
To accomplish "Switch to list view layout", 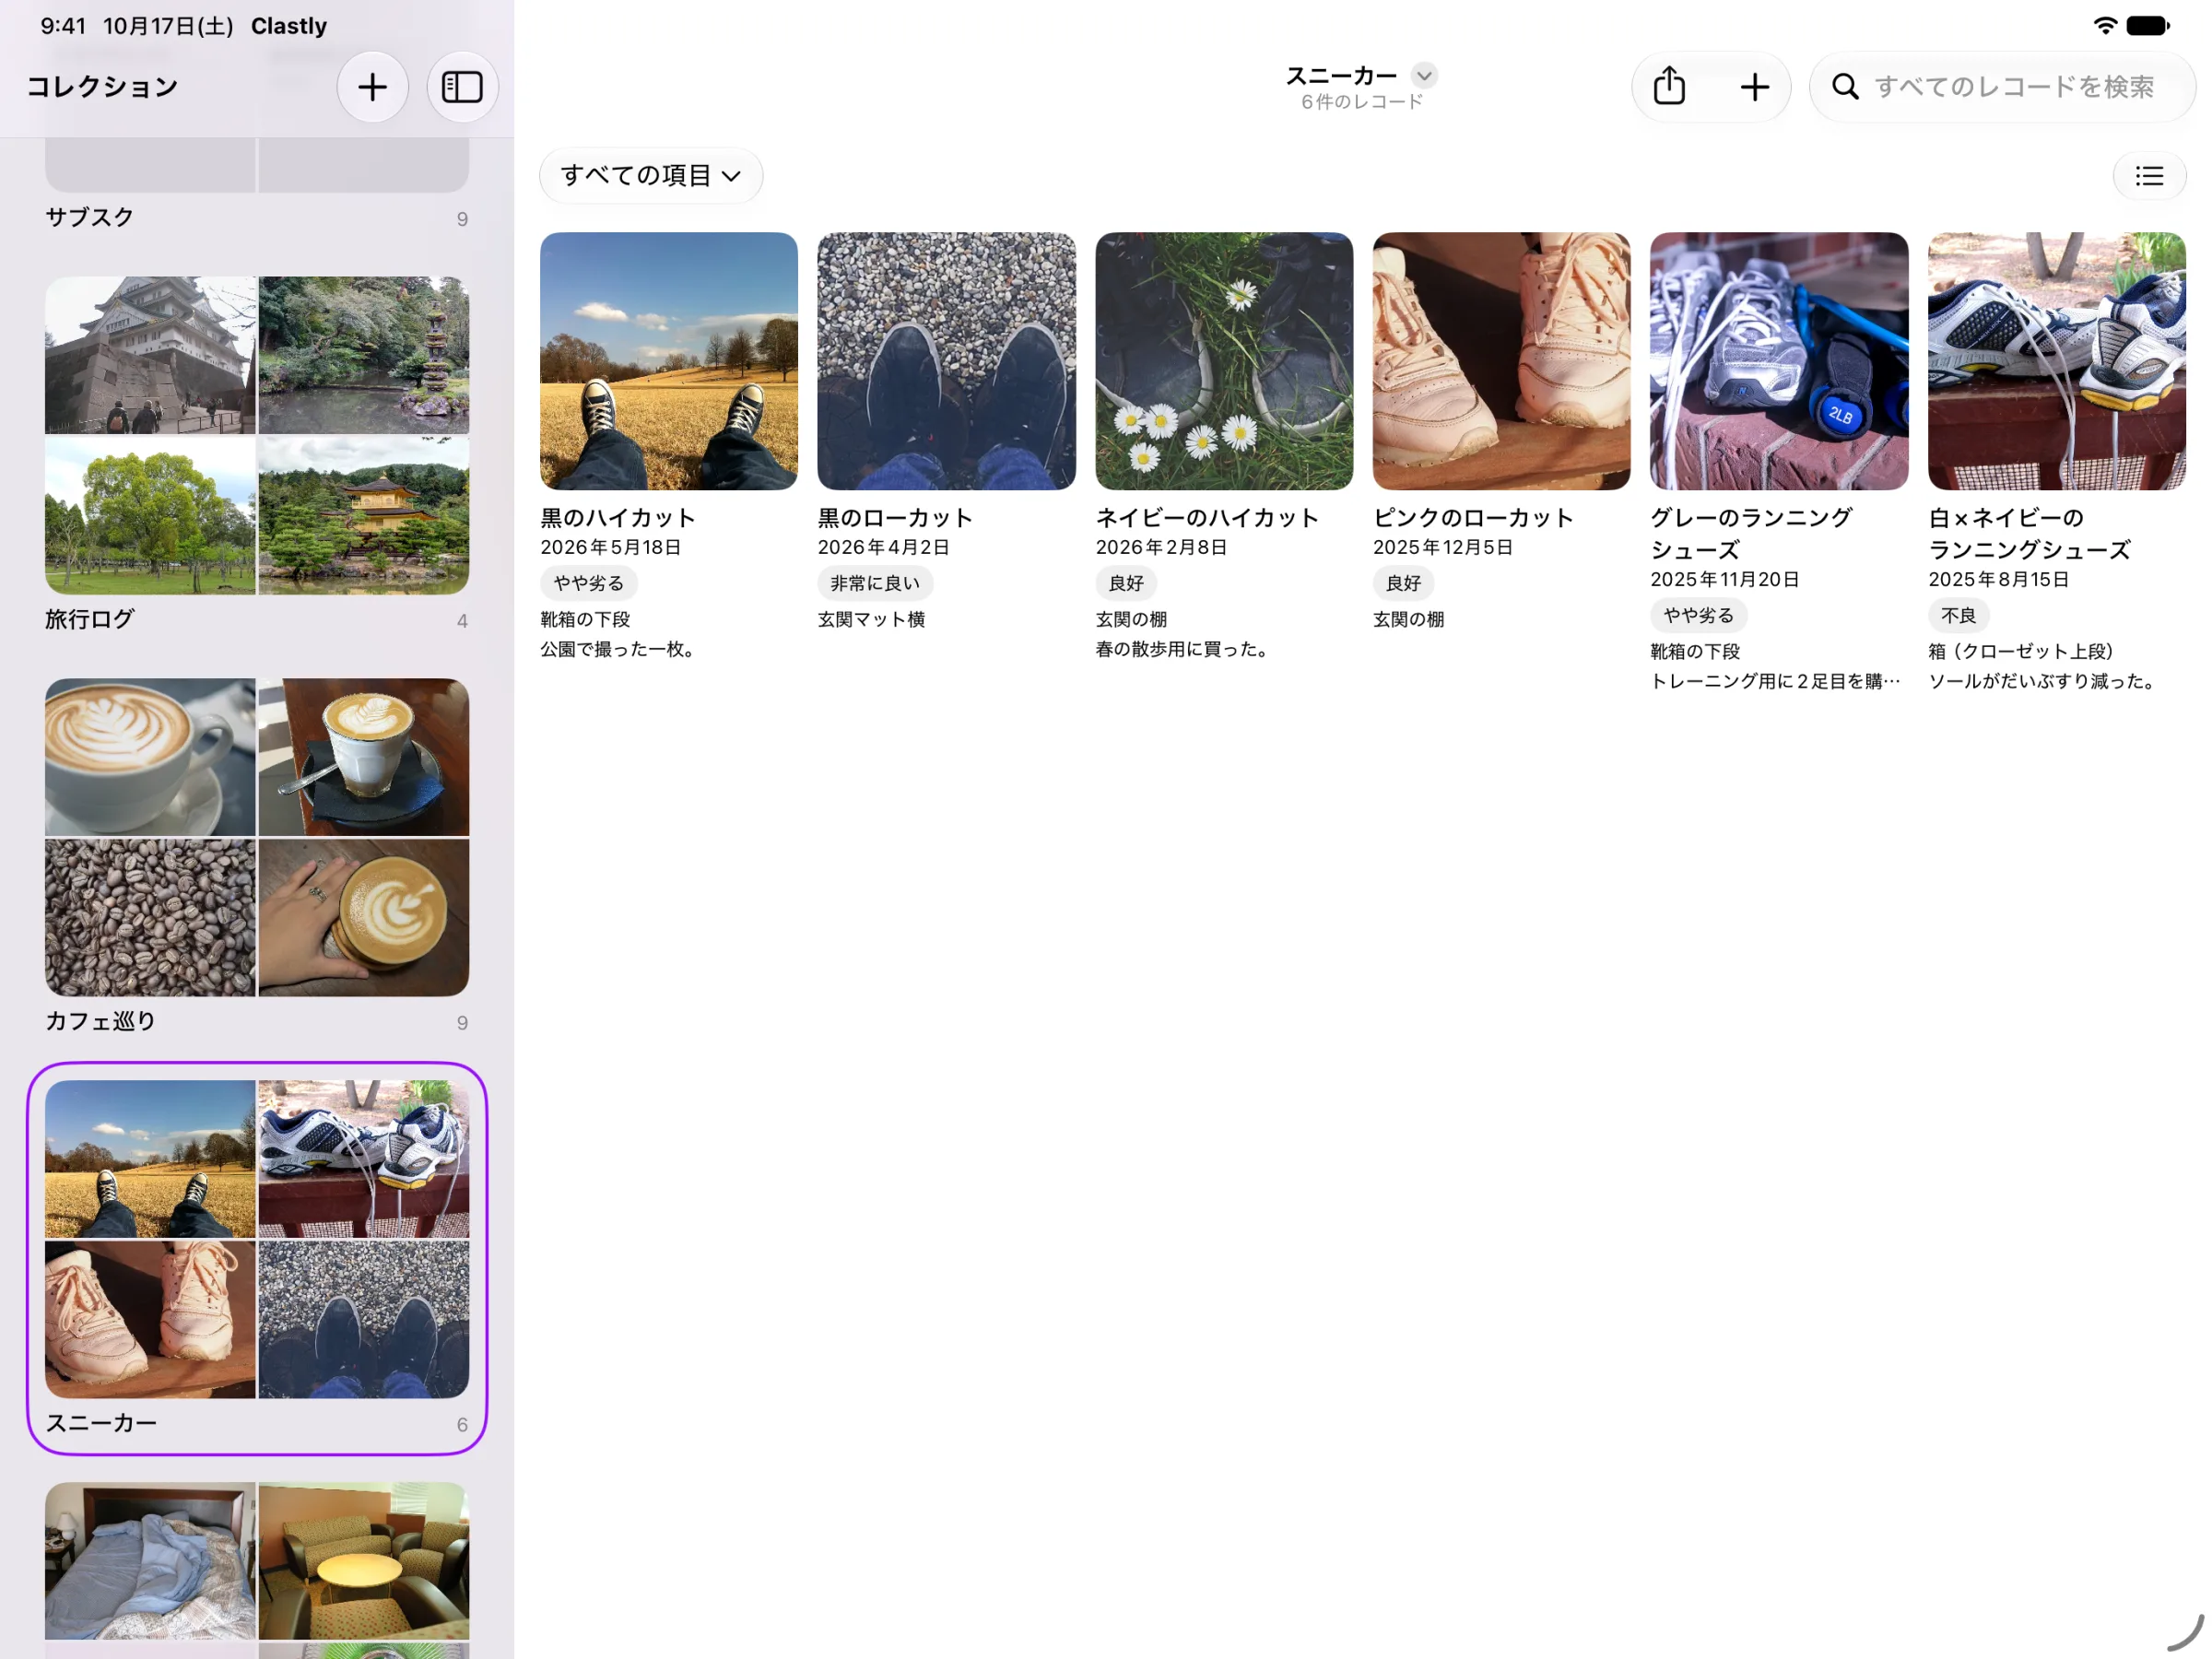I will [x=2149, y=176].
